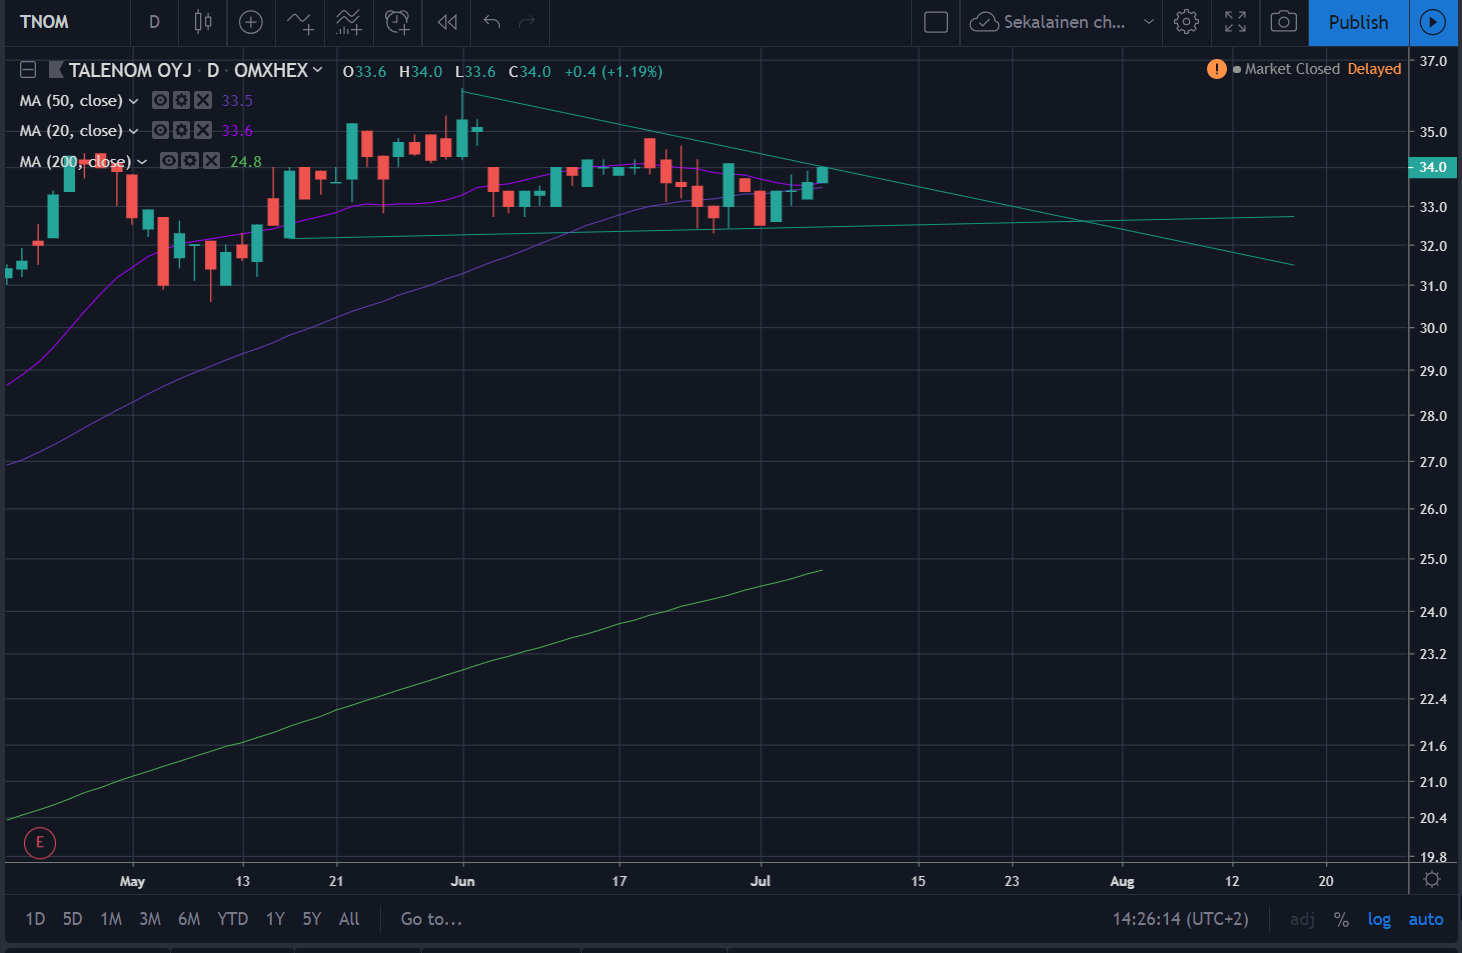This screenshot has width=1462, height=953.
Task: Expand the MA (20, close) chevron menu
Action: point(134,131)
